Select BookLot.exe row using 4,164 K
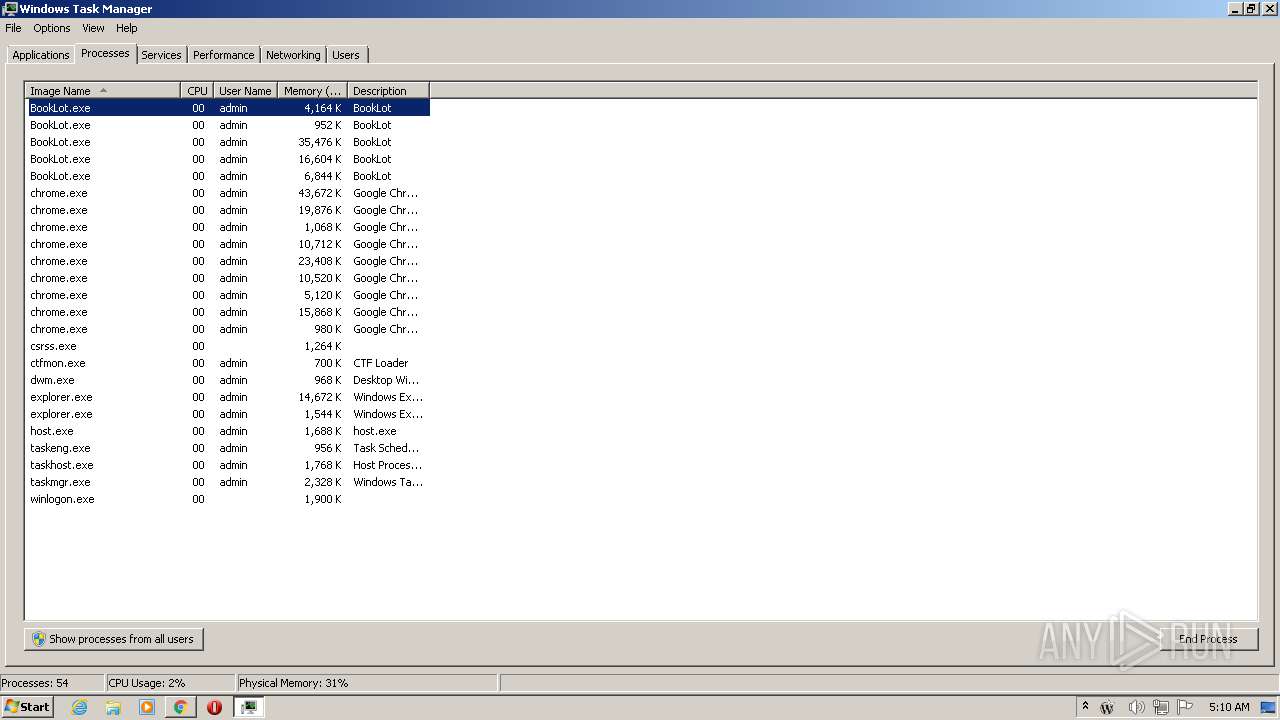Screen dimensions: 1280x720 click(x=228, y=108)
